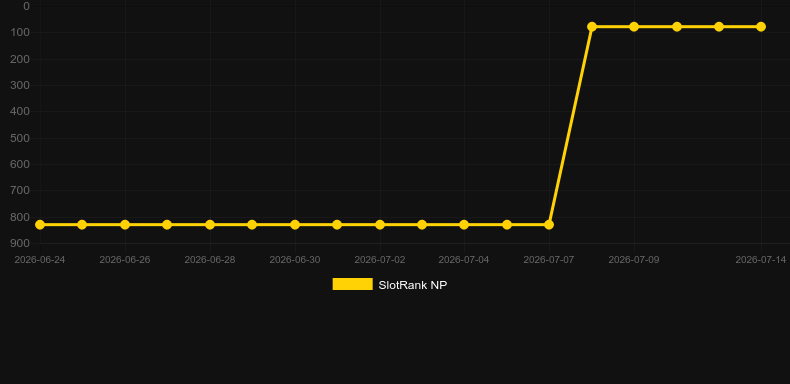
Task: Click the 800 y-axis label
Action: point(20,217)
